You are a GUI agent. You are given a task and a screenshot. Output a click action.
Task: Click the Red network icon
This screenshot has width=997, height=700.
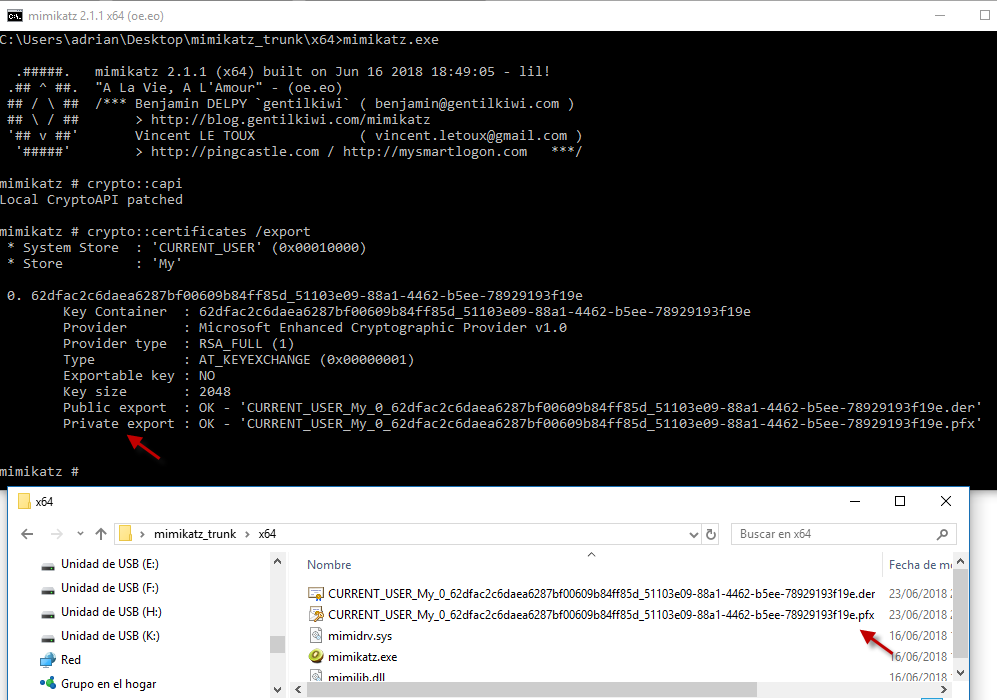[x=48, y=660]
